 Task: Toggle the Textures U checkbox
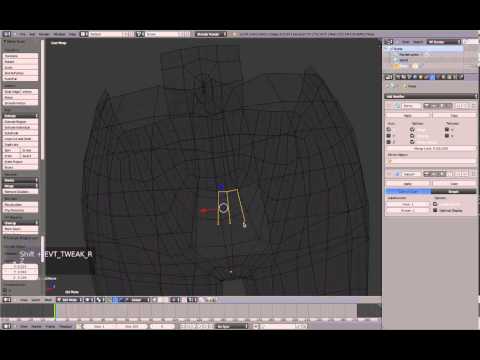(x=447, y=129)
